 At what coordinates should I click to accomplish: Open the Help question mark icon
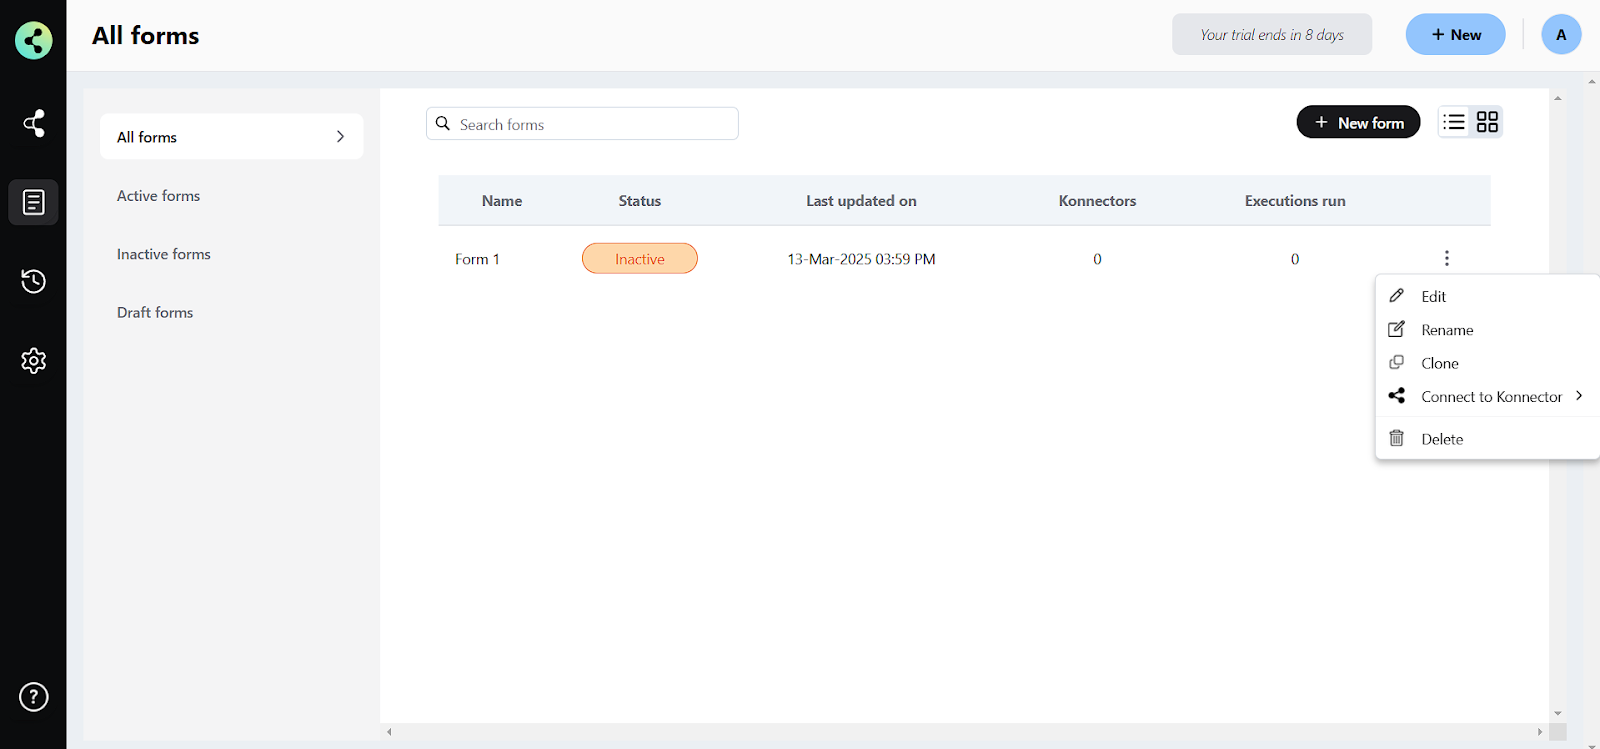[x=33, y=697]
